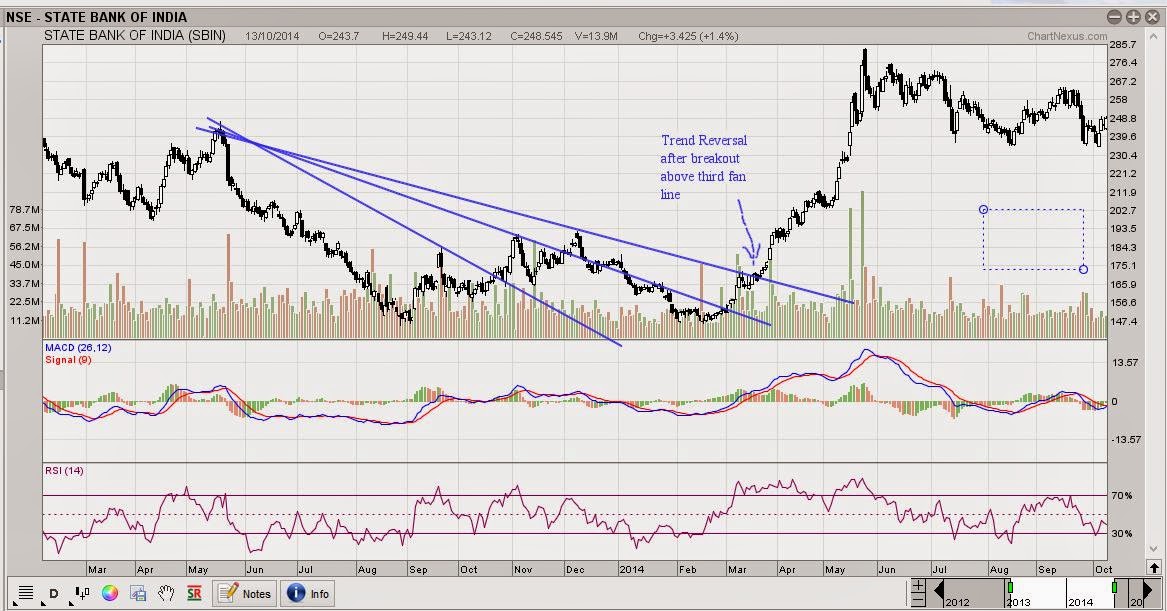
Task: Open the indicator list menu icon
Action: (25, 593)
